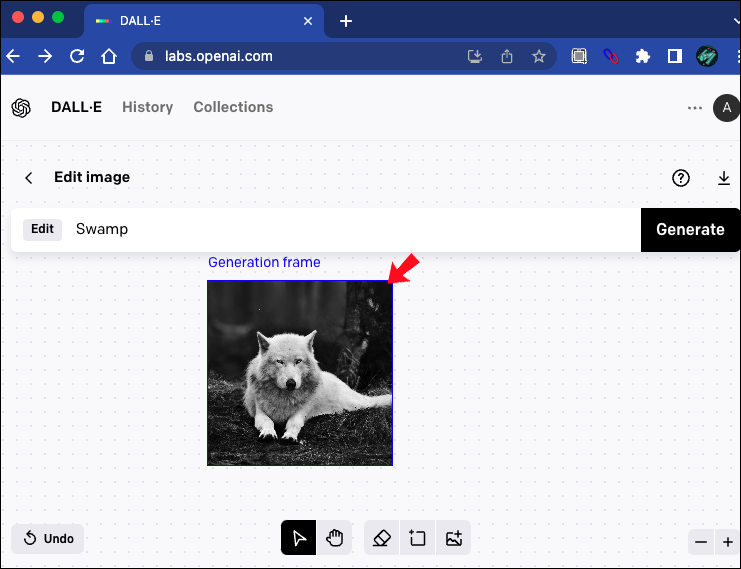Click the OpenAI logo
The image size is (741, 569).
(x=21, y=108)
